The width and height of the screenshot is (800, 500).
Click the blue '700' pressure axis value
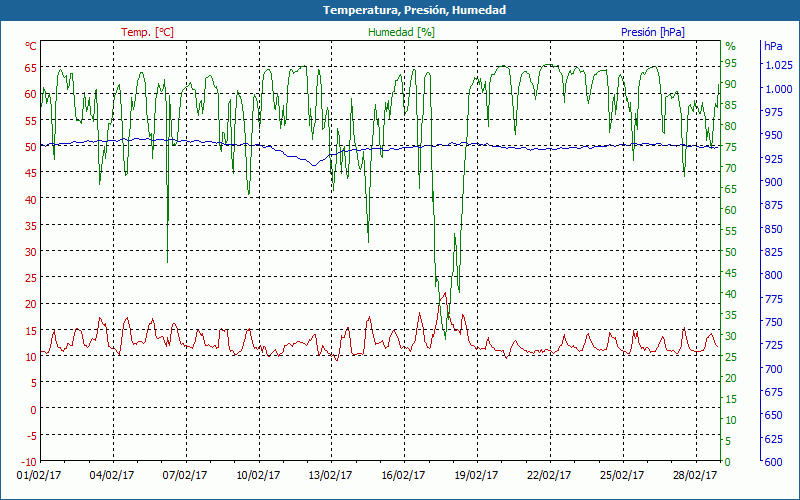pos(773,368)
